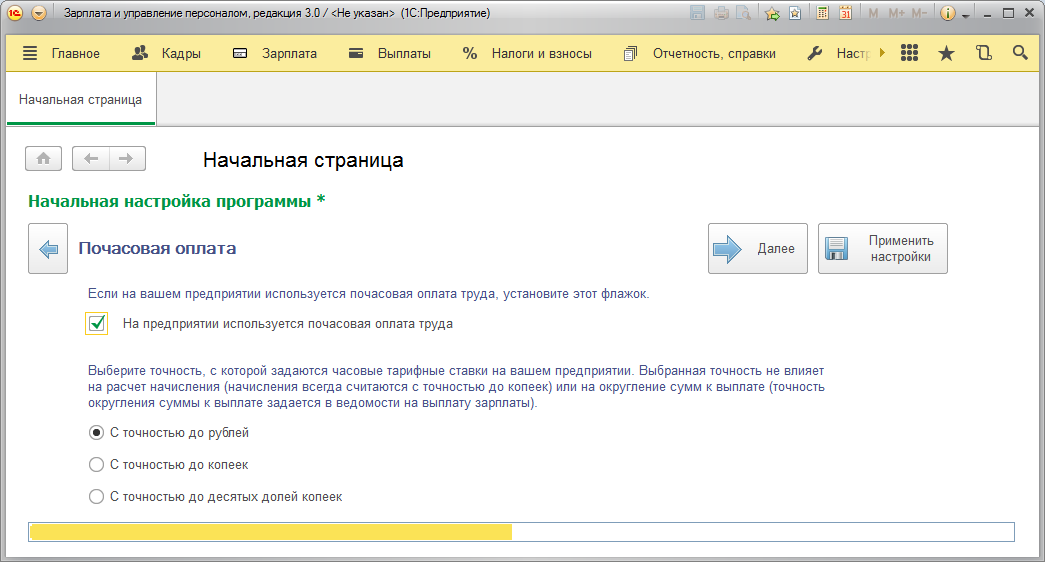This screenshot has width=1045, height=562.
Task: Click the wrench settings icon
Action: pos(814,53)
